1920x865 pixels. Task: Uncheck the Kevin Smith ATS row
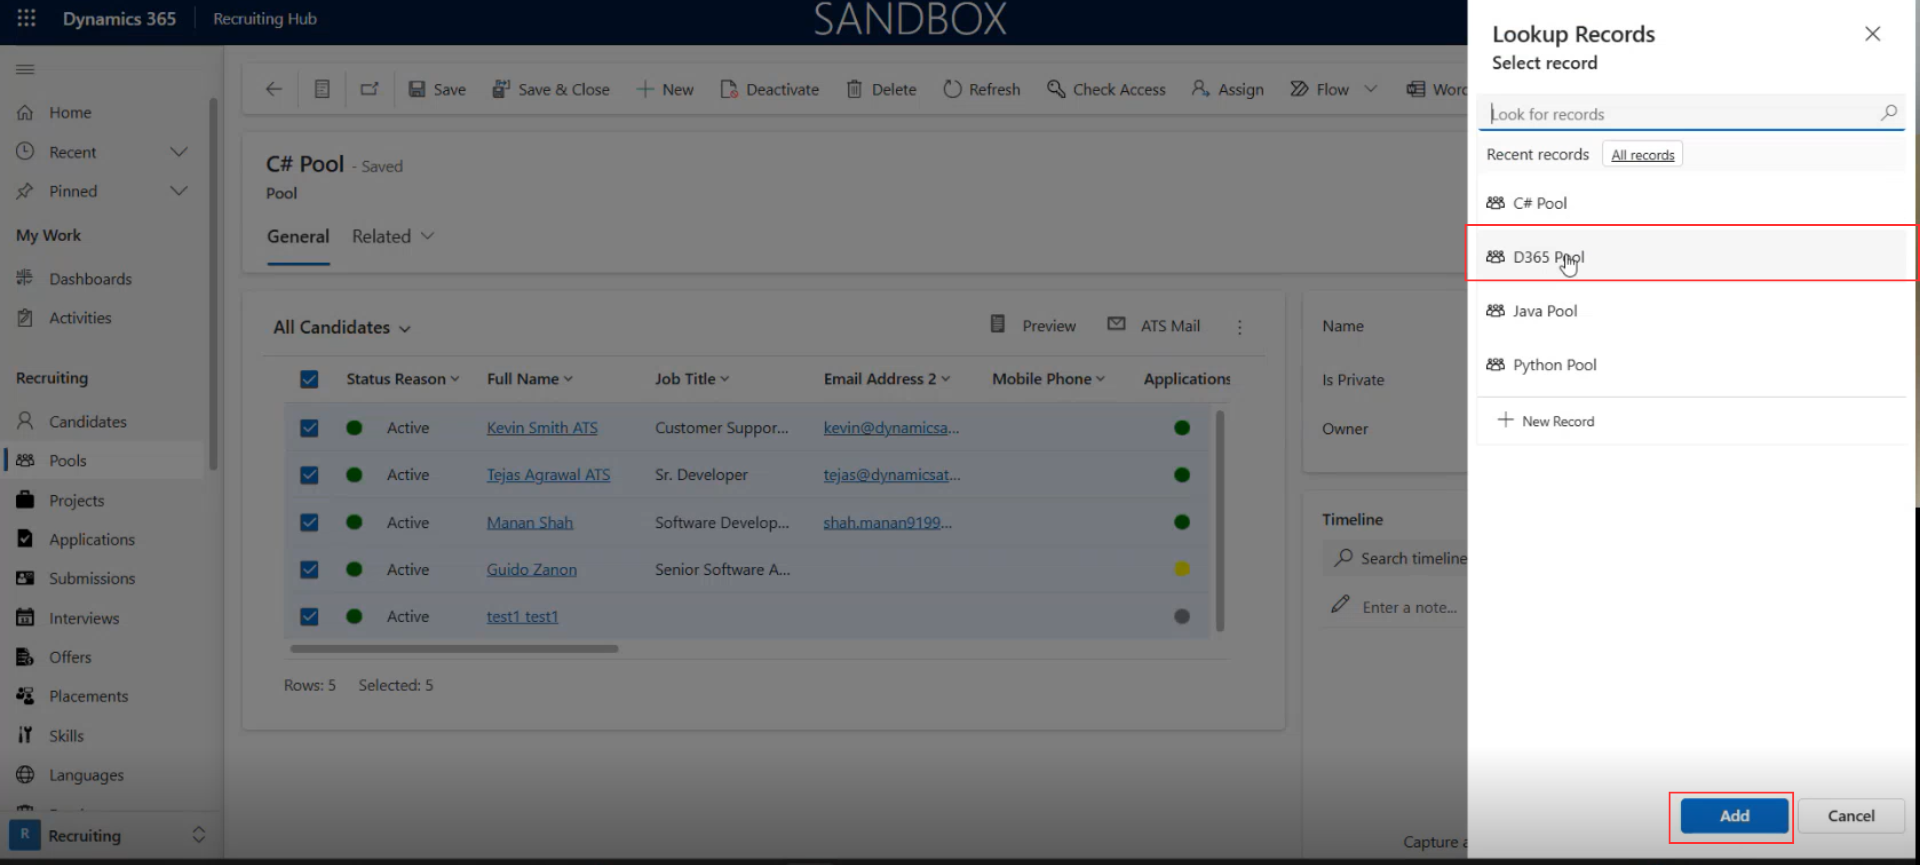[309, 428]
